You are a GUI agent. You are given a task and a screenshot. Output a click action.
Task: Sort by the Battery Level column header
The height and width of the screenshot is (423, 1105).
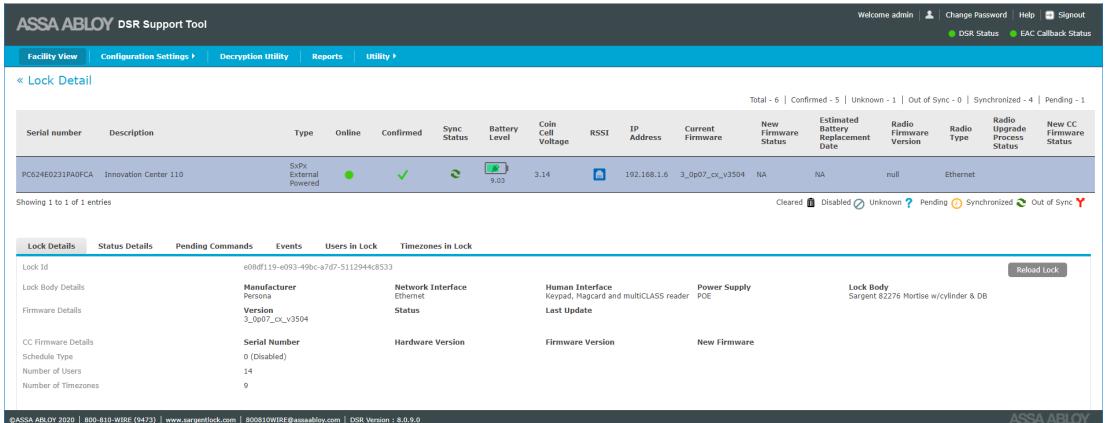[x=503, y=133]
